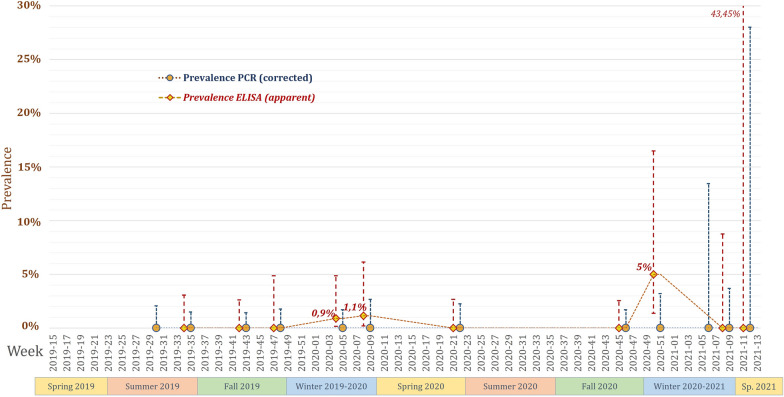
Task: Click the week label 2021-13
Action: 757,354
